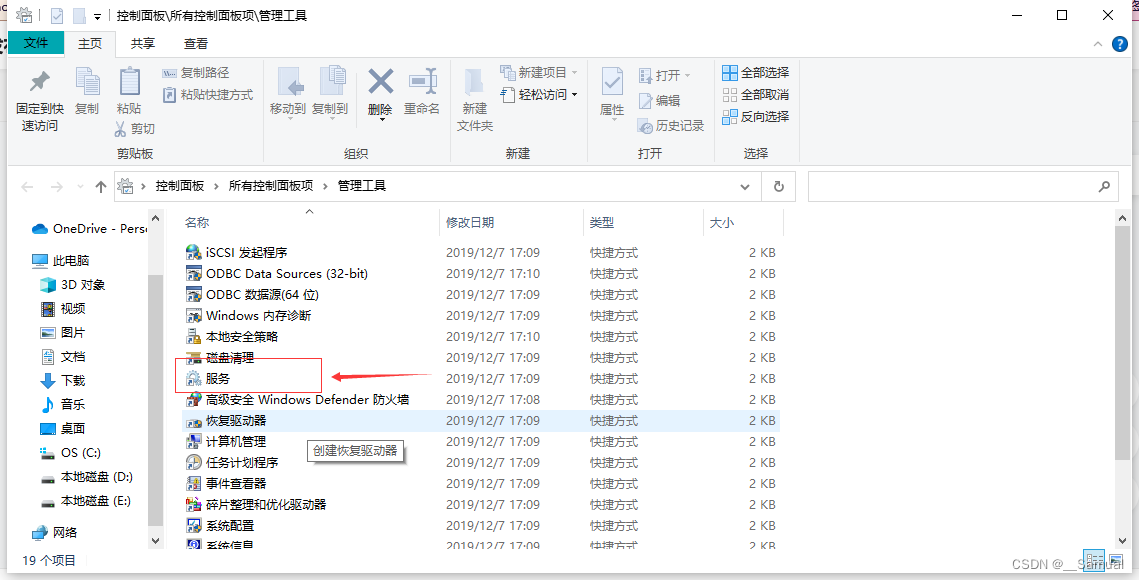This screenshot has width=1139, height=580.
Task: Select Defragment and Optimize Drives item
Action: [x=481, y=504]
